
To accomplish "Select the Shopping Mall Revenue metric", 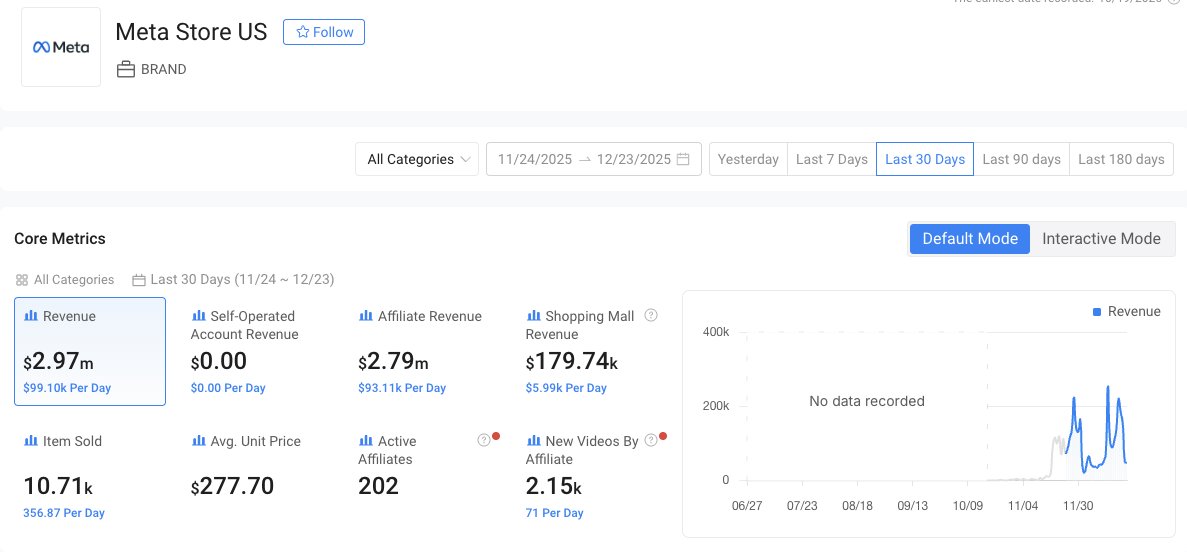I will [x=594, y=351].
